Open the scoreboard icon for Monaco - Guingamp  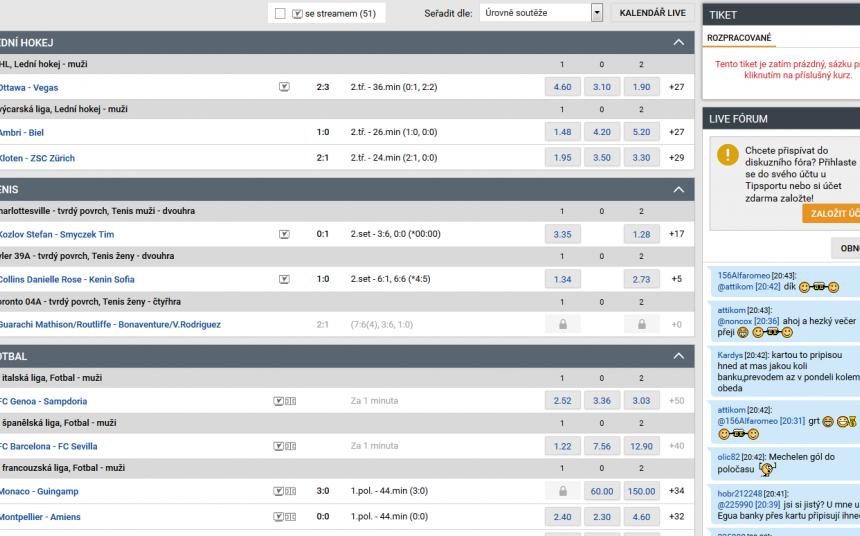coord(291,491)
